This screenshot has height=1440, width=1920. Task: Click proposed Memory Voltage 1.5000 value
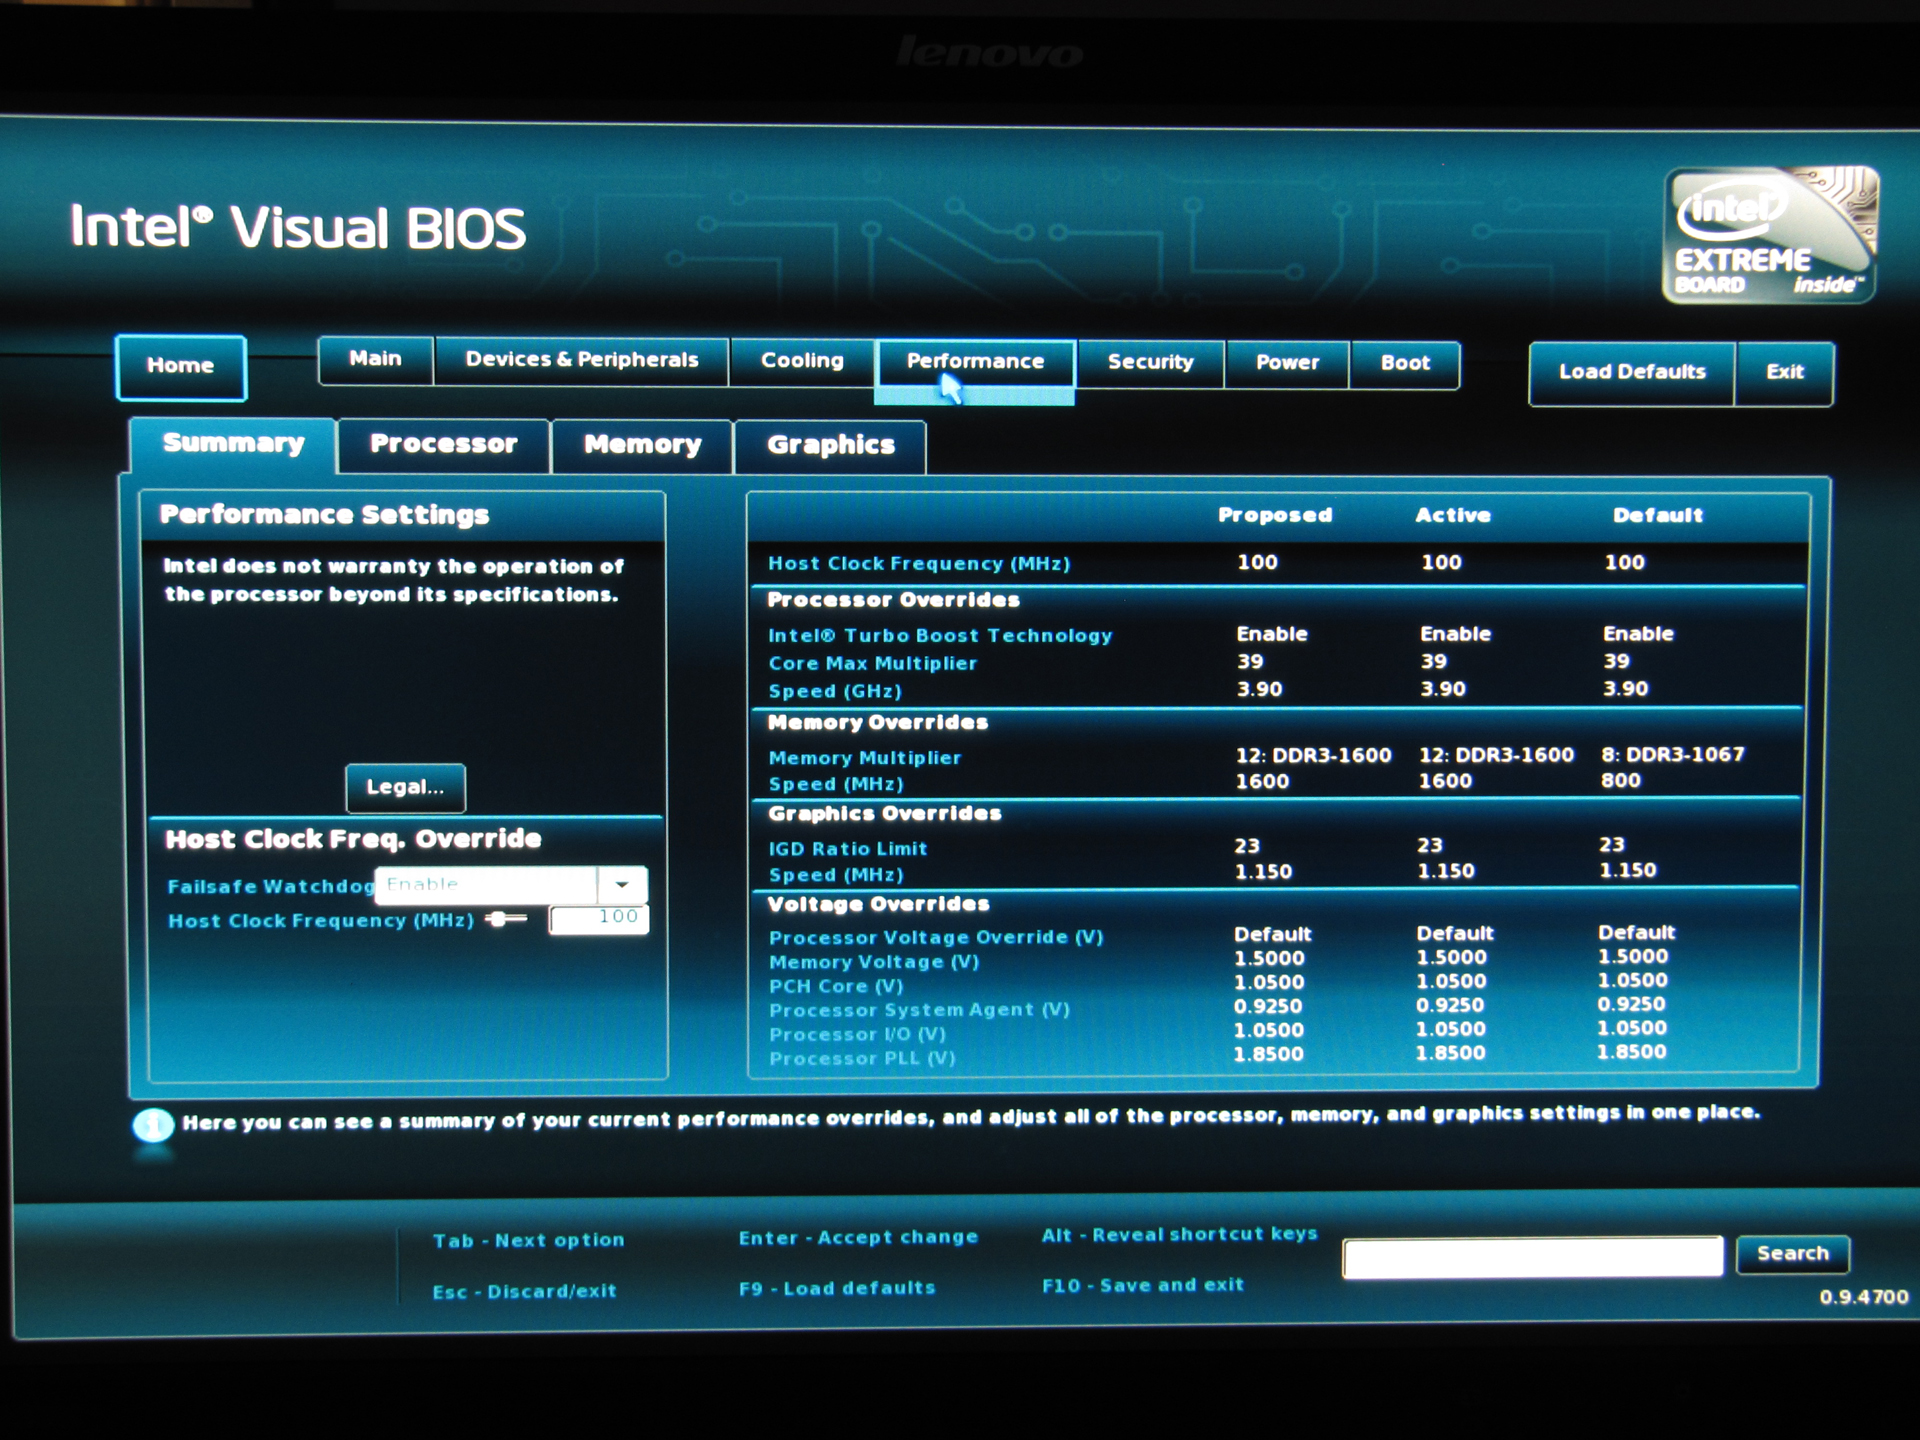click(x=1269, y=959)
